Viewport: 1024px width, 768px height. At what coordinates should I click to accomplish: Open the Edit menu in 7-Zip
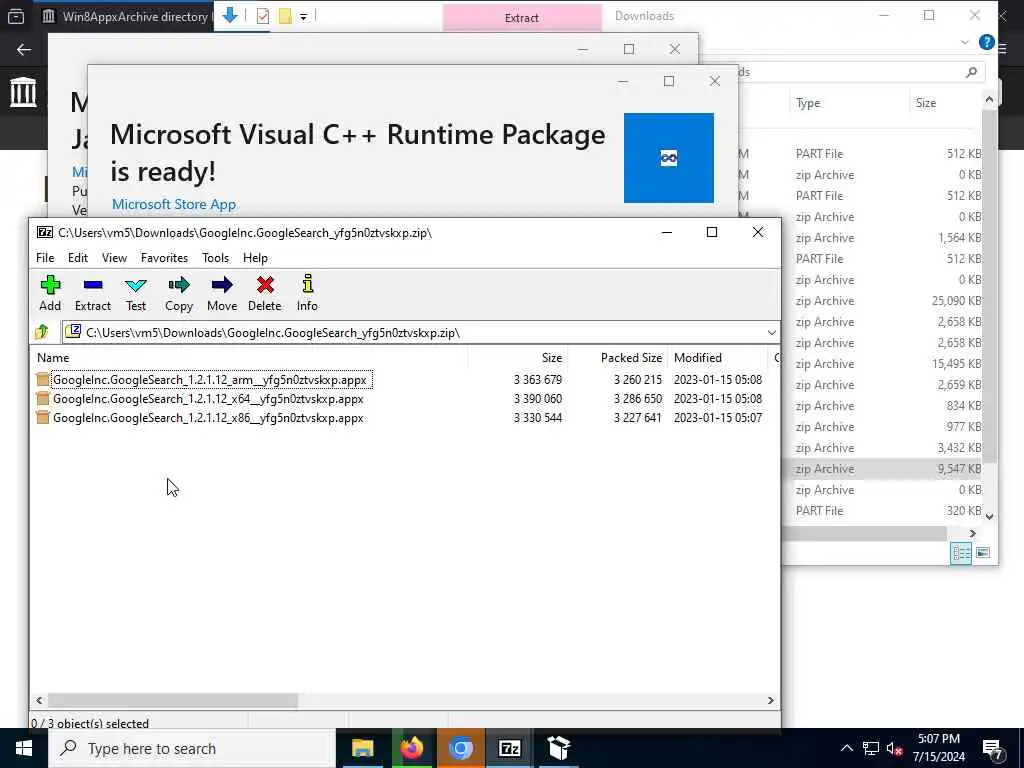coord(78,258)
